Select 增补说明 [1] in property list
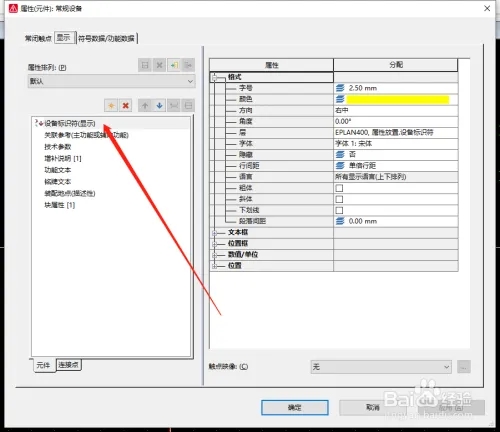Viewport: 500px width, 432px height. click(x=63, y=158)
